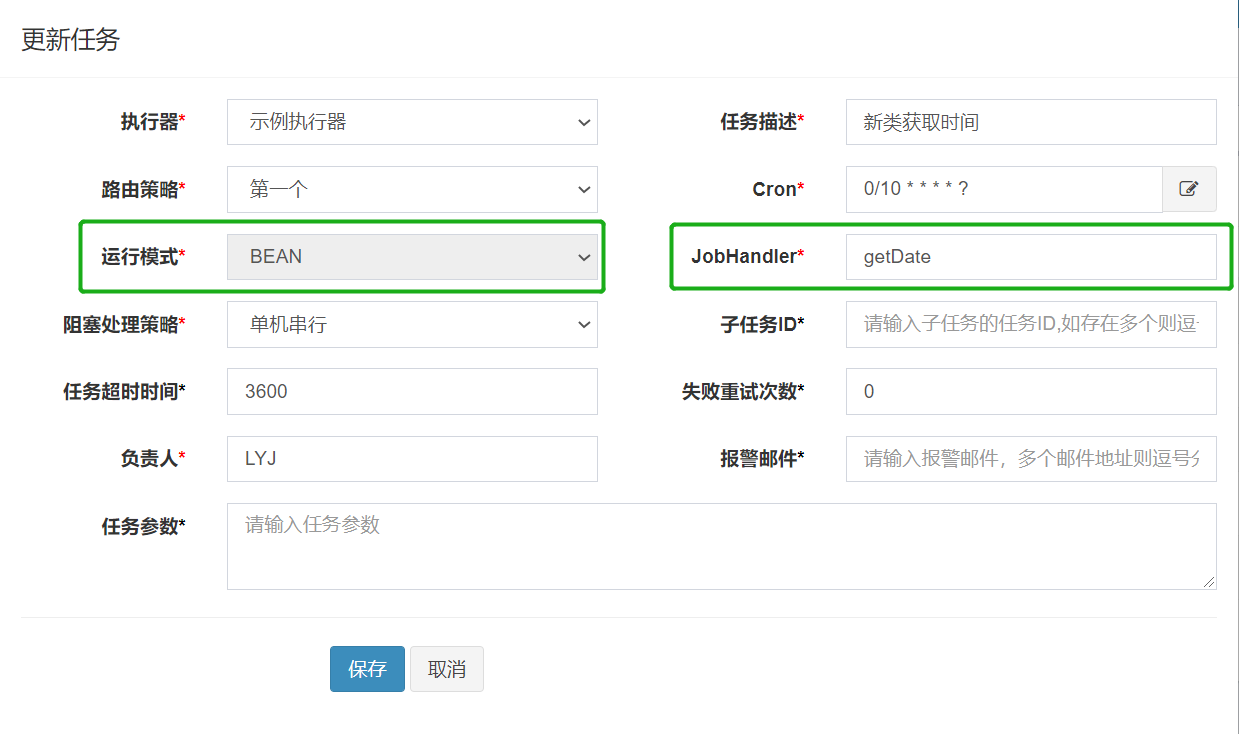Click the Cron expression input field

1003,189
